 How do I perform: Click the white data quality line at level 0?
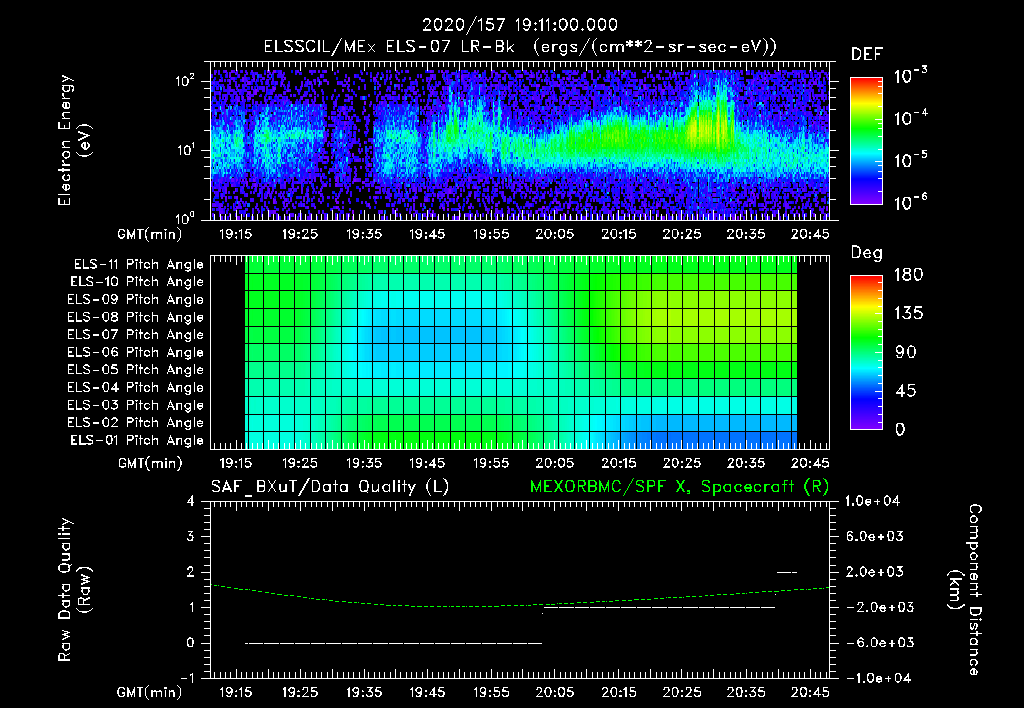coord(393,643)
